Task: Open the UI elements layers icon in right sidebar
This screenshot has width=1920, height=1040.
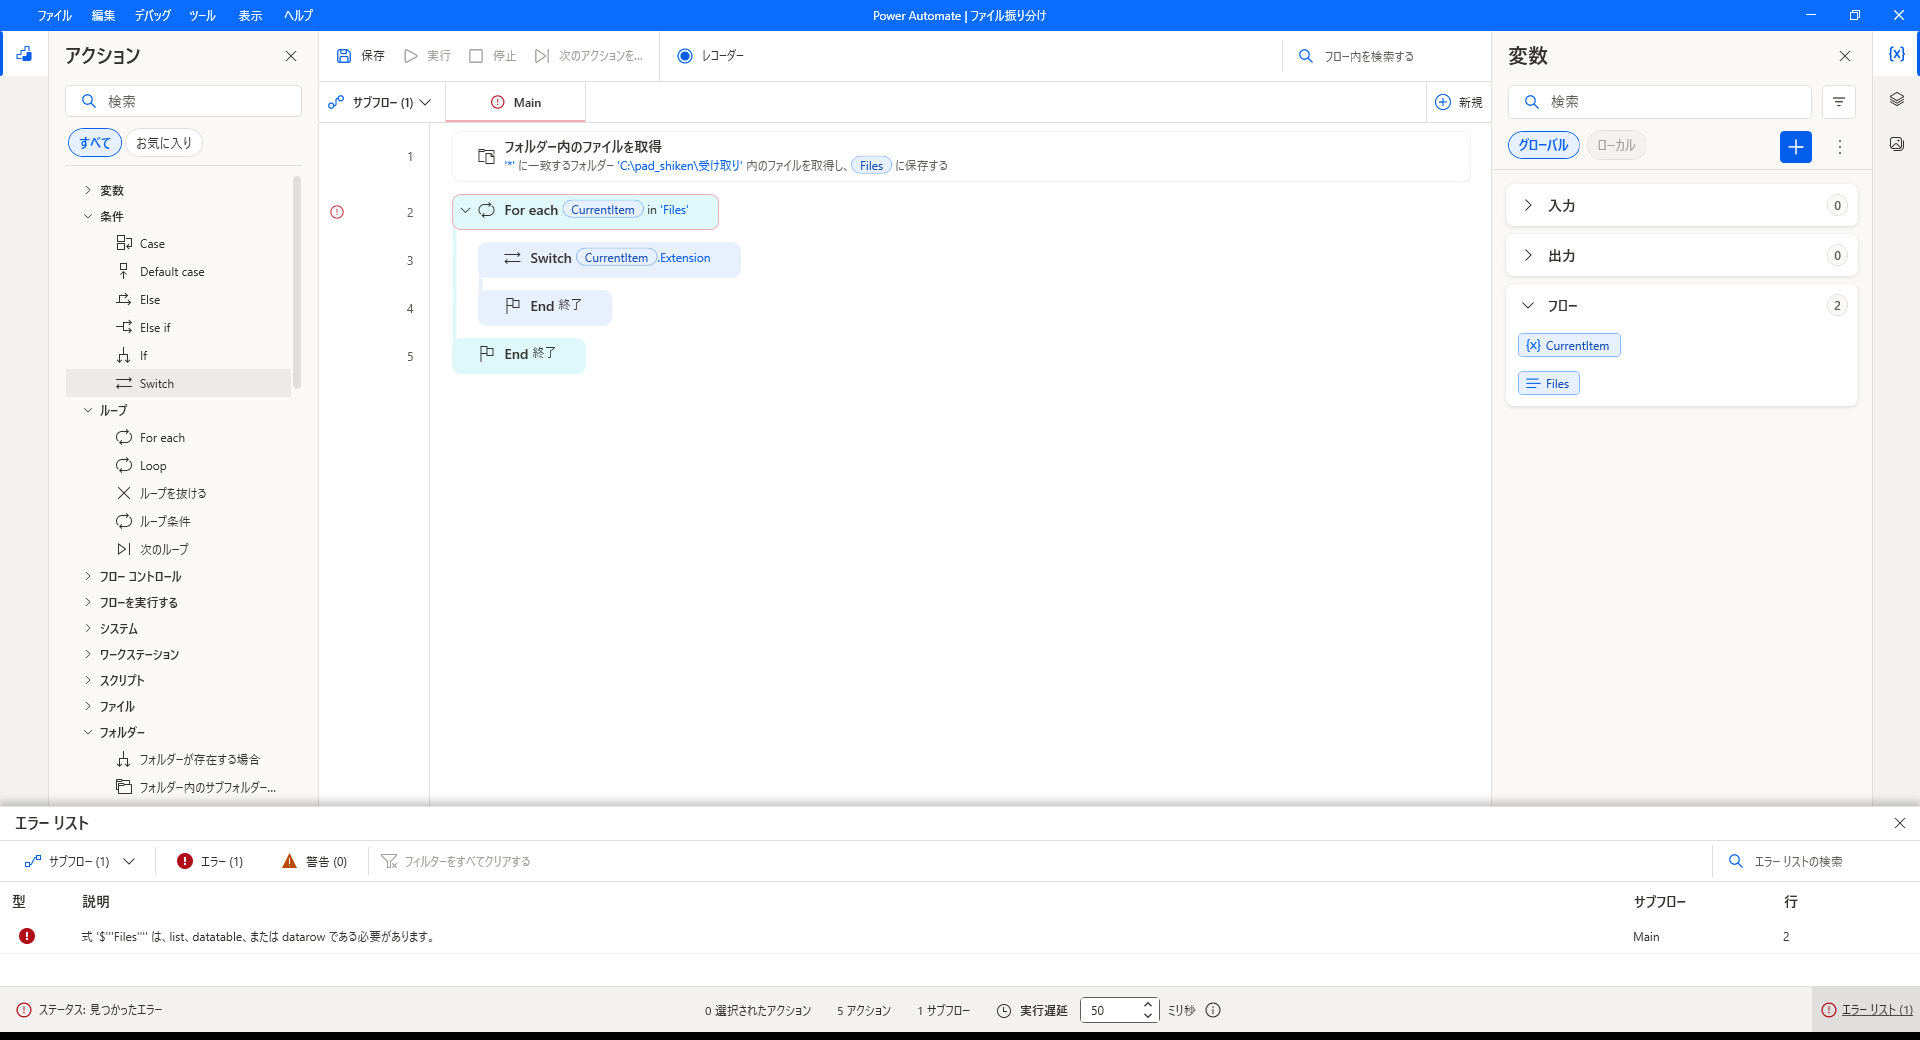Action: (x=1896, y=99)
